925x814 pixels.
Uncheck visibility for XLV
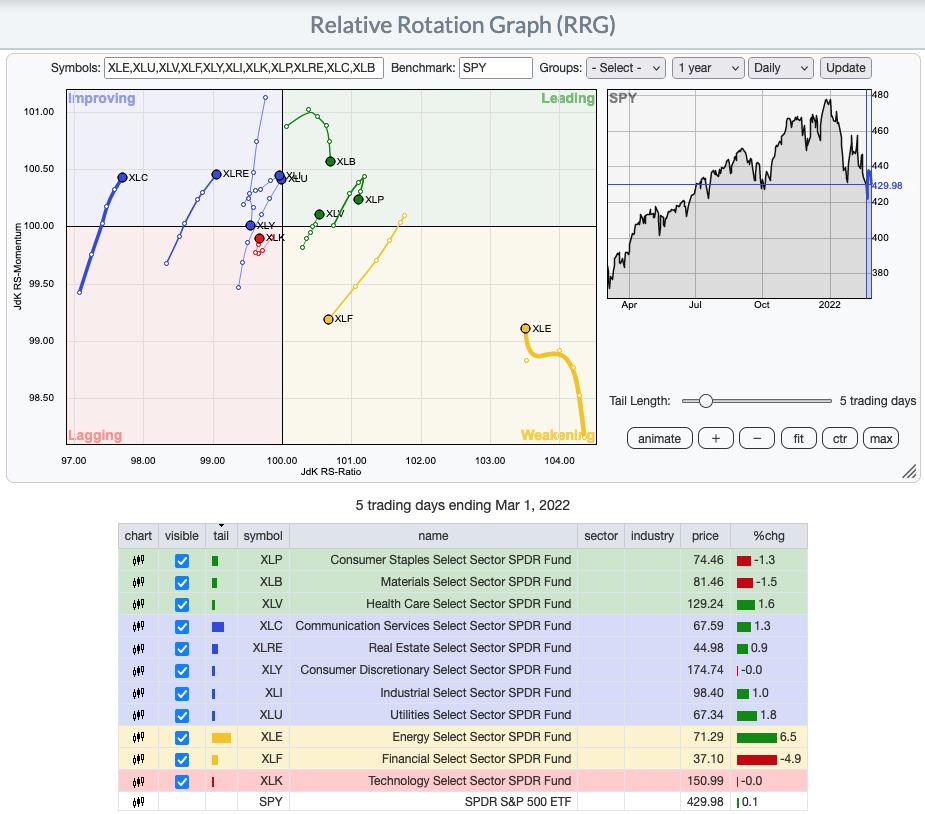click(182, 605)
